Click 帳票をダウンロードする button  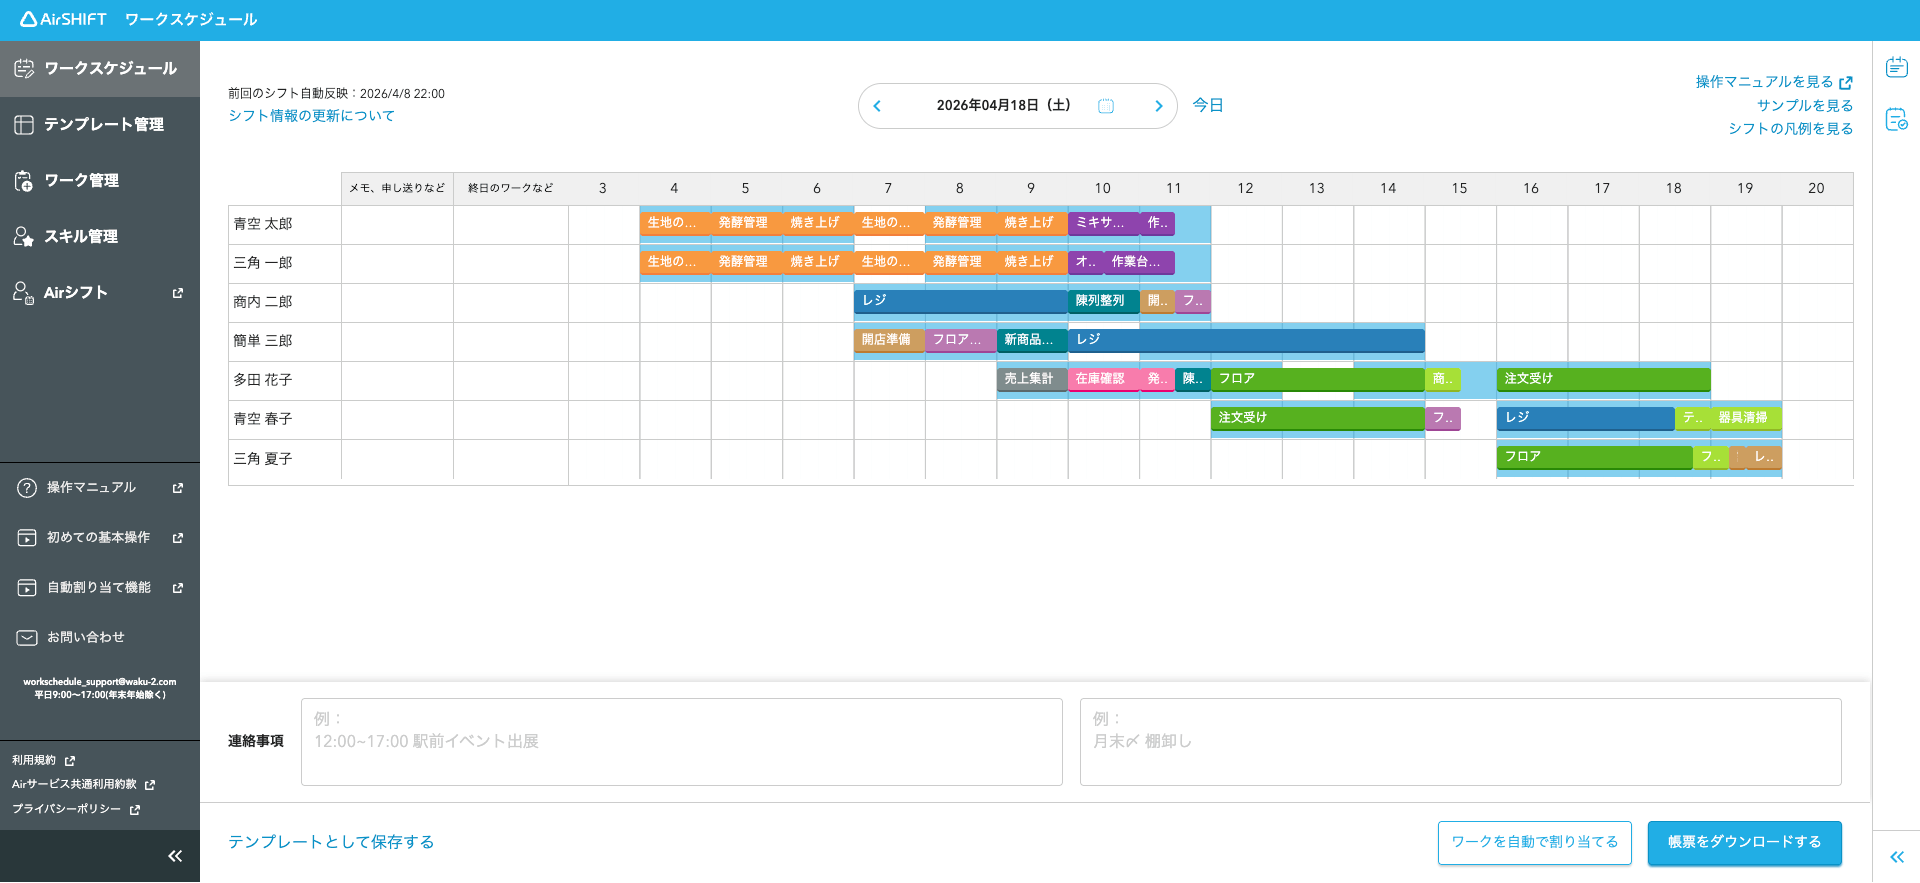[1745, 843]
